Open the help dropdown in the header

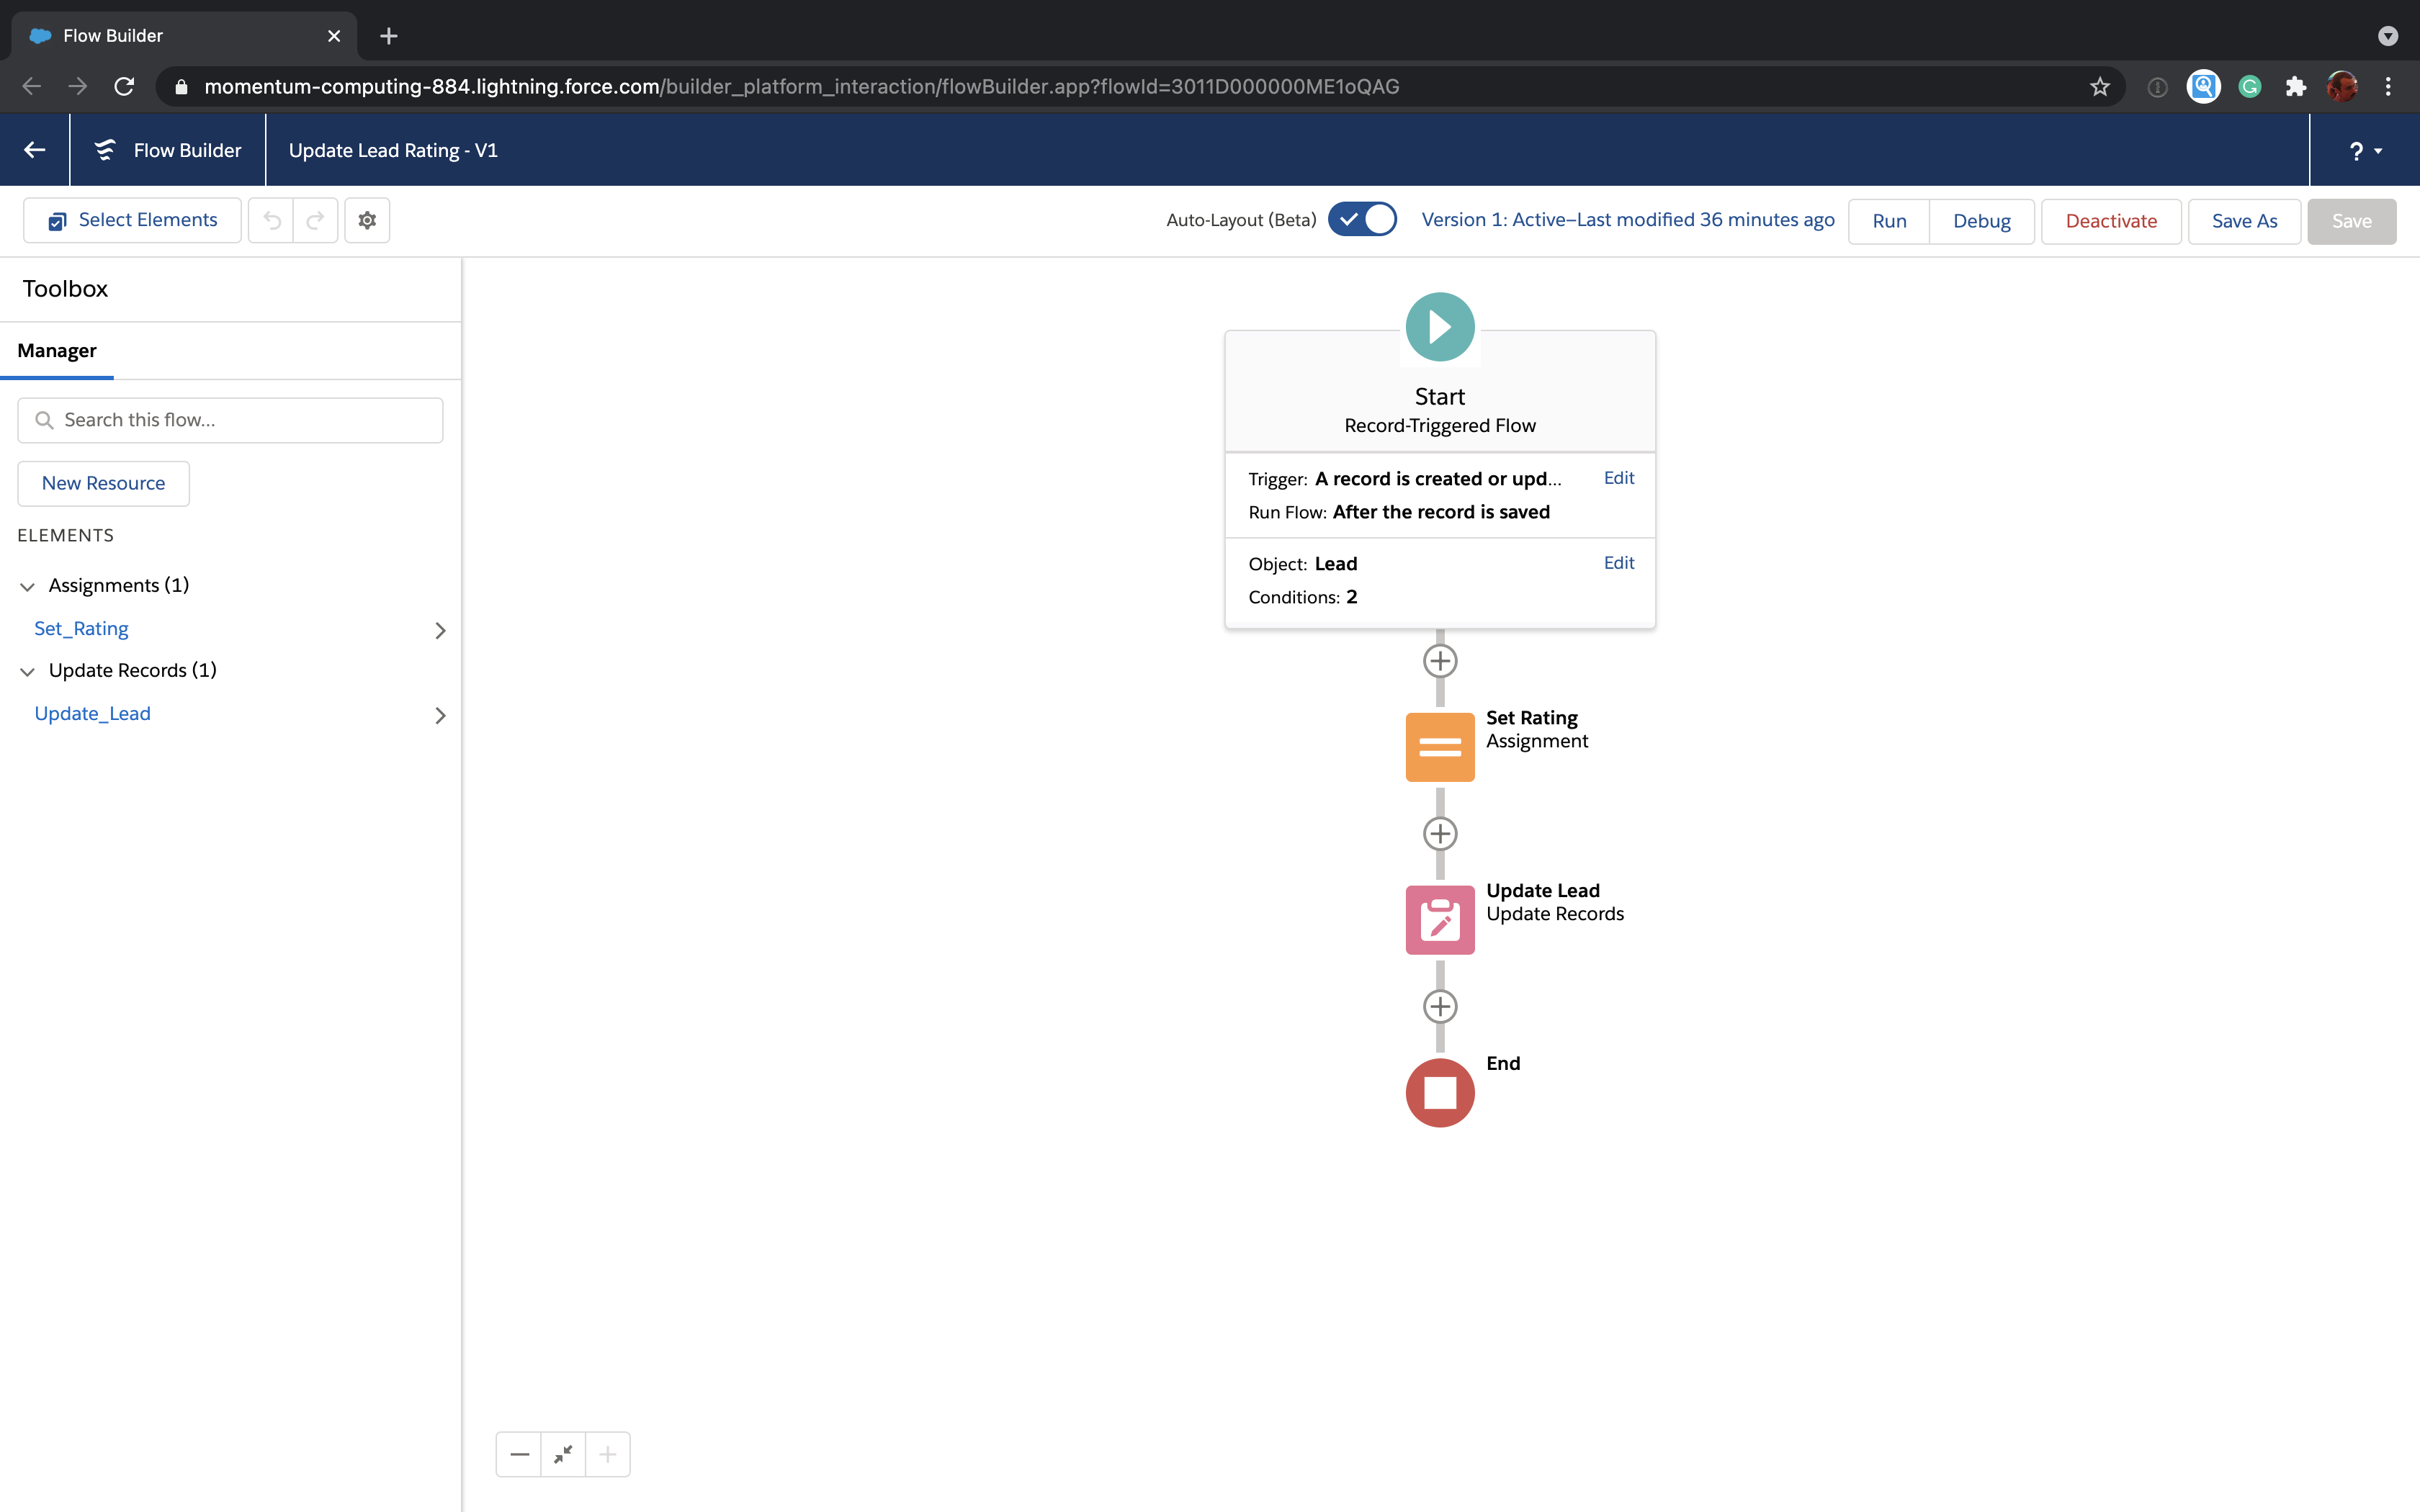[x=2363, y=150]
